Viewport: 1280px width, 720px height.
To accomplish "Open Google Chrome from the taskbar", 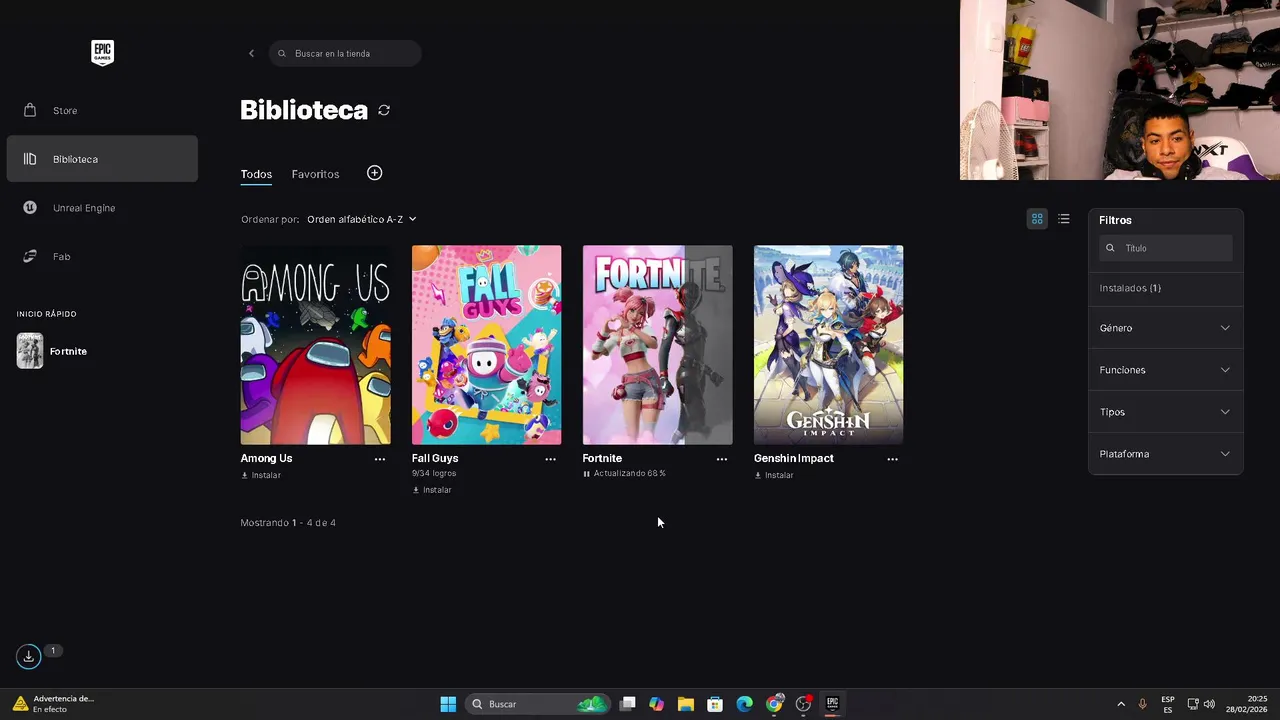I will tap(774, 704).
